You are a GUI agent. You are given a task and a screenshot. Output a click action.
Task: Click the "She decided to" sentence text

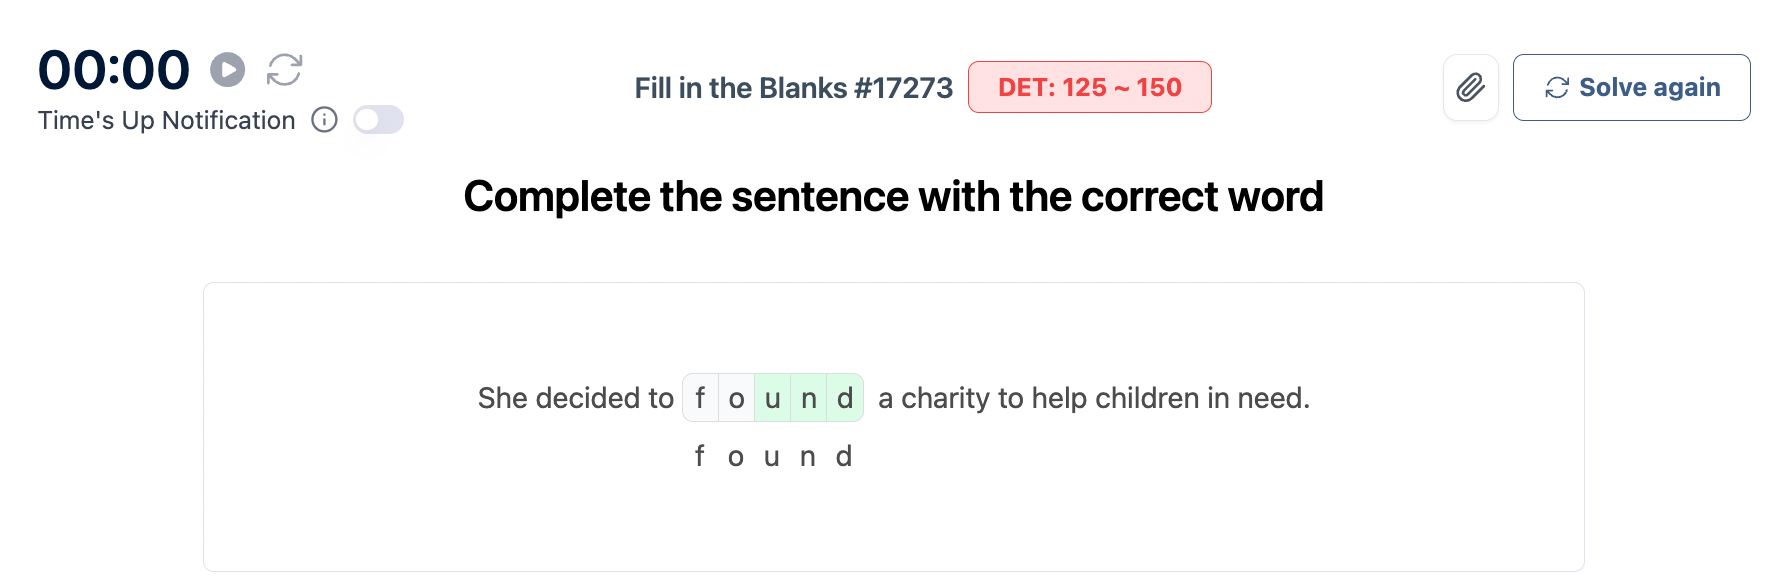click(x=575, y=398)
